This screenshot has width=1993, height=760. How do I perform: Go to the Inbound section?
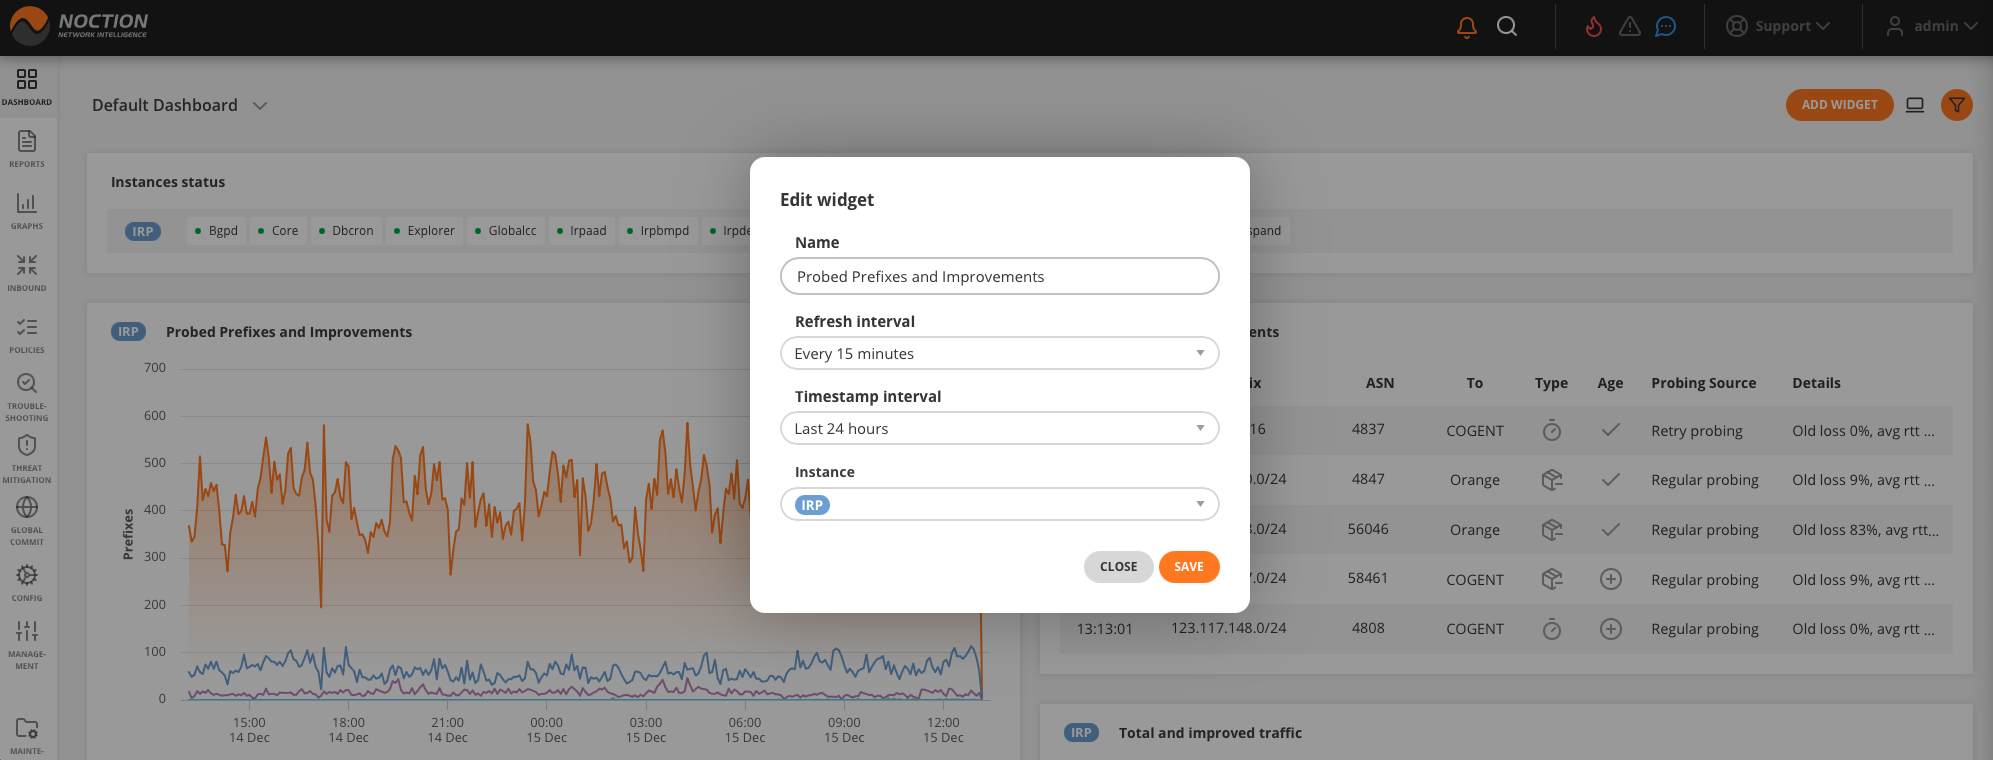[x=27, y=273]
